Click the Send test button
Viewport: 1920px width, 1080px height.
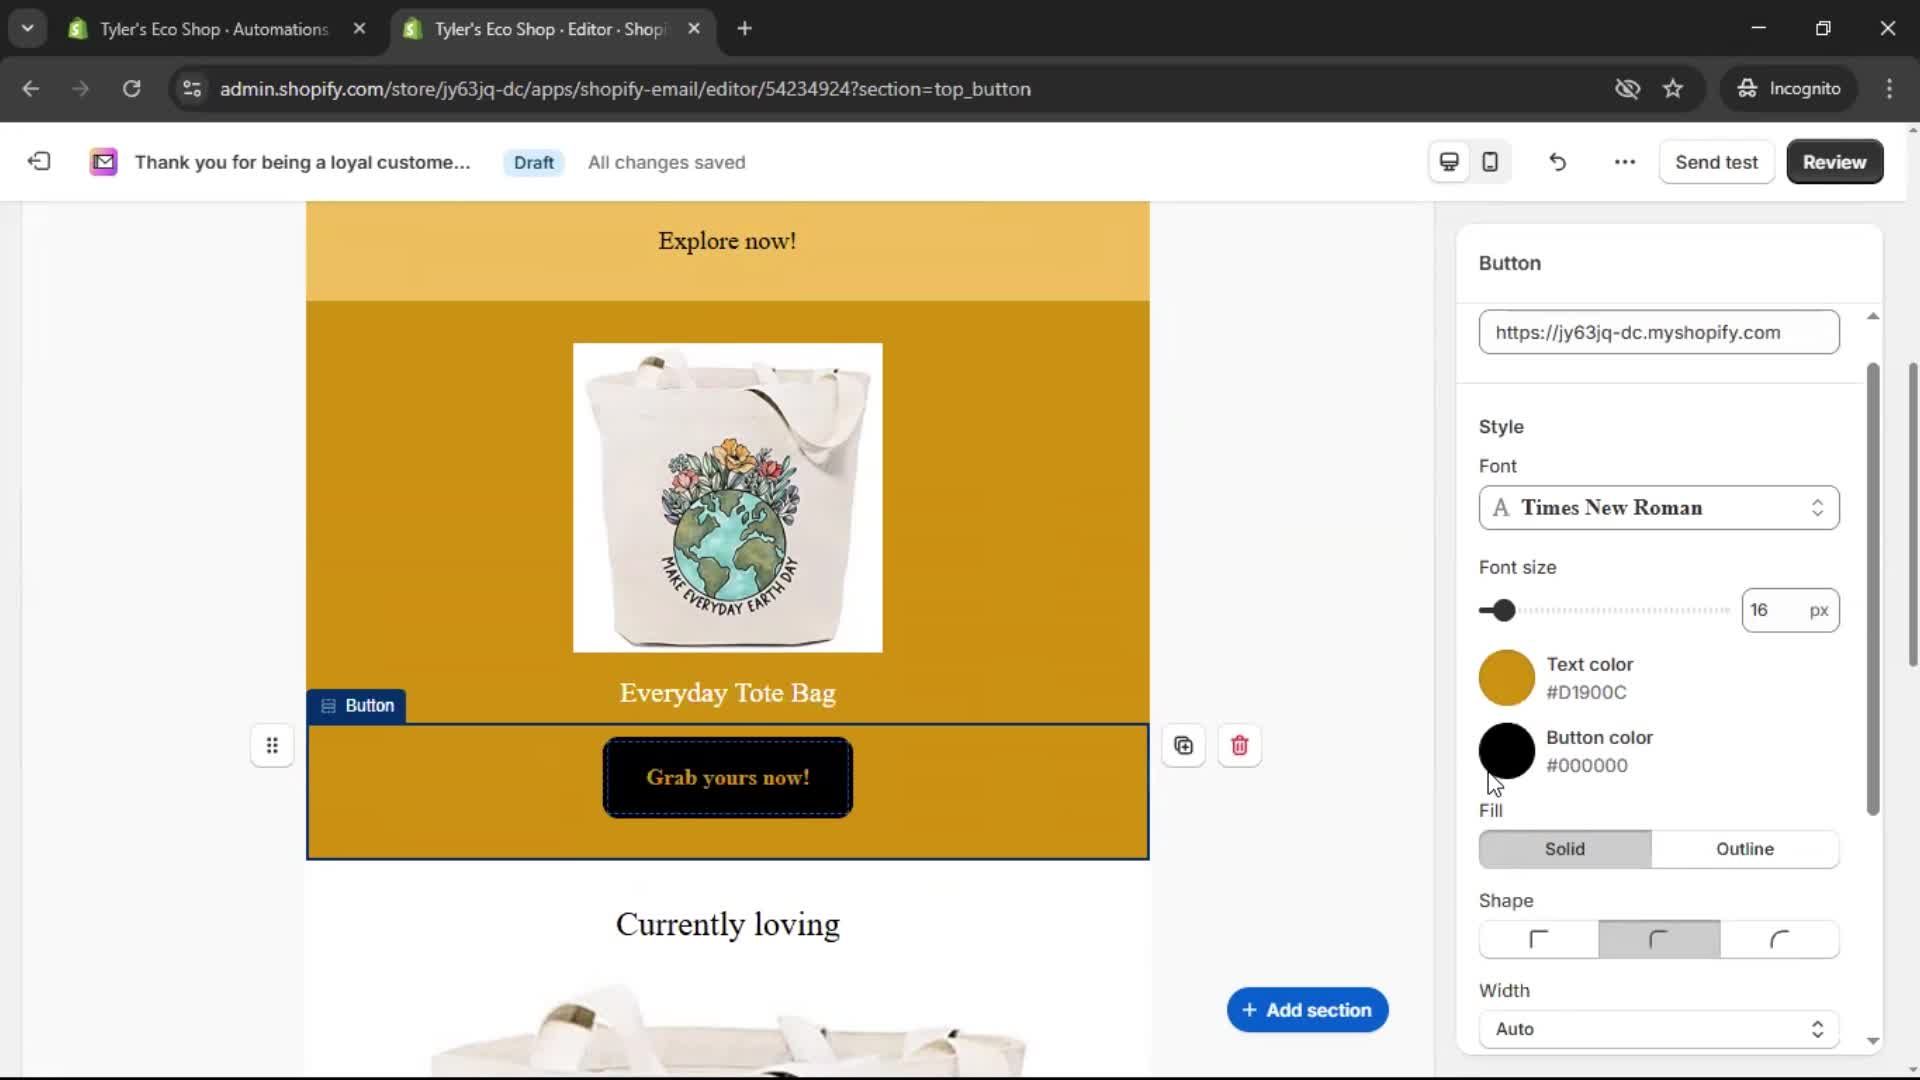pyautogui.click(x=1716, y=161)
